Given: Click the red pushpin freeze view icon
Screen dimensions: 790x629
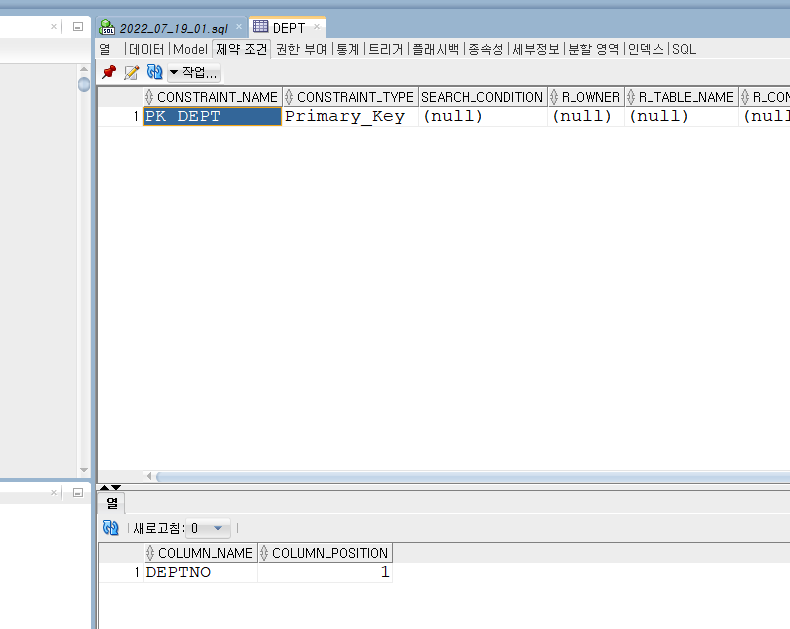Looking at the screenshot, I should click(109, 73).
